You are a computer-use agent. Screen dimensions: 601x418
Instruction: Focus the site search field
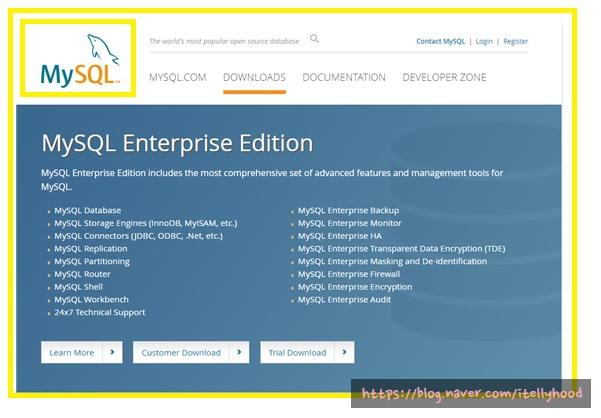coord(224,41)
